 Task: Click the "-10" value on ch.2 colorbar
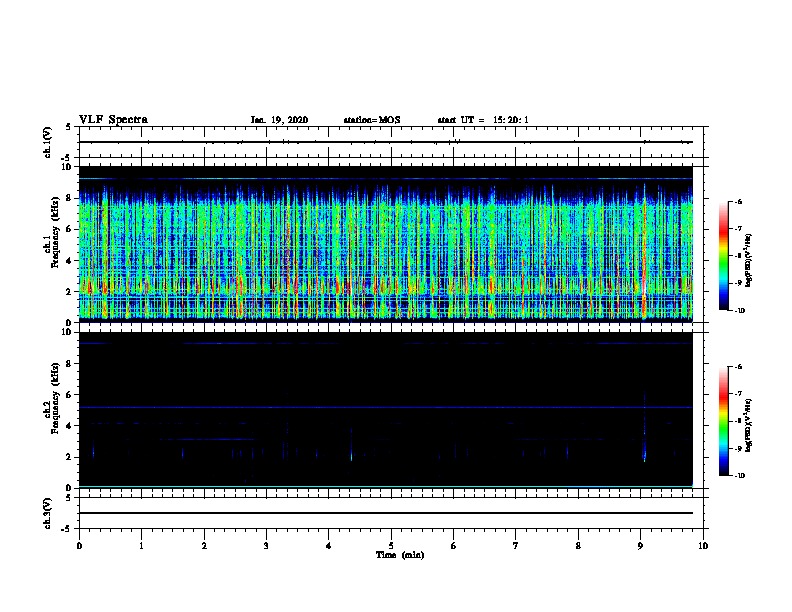click(739, 476)
